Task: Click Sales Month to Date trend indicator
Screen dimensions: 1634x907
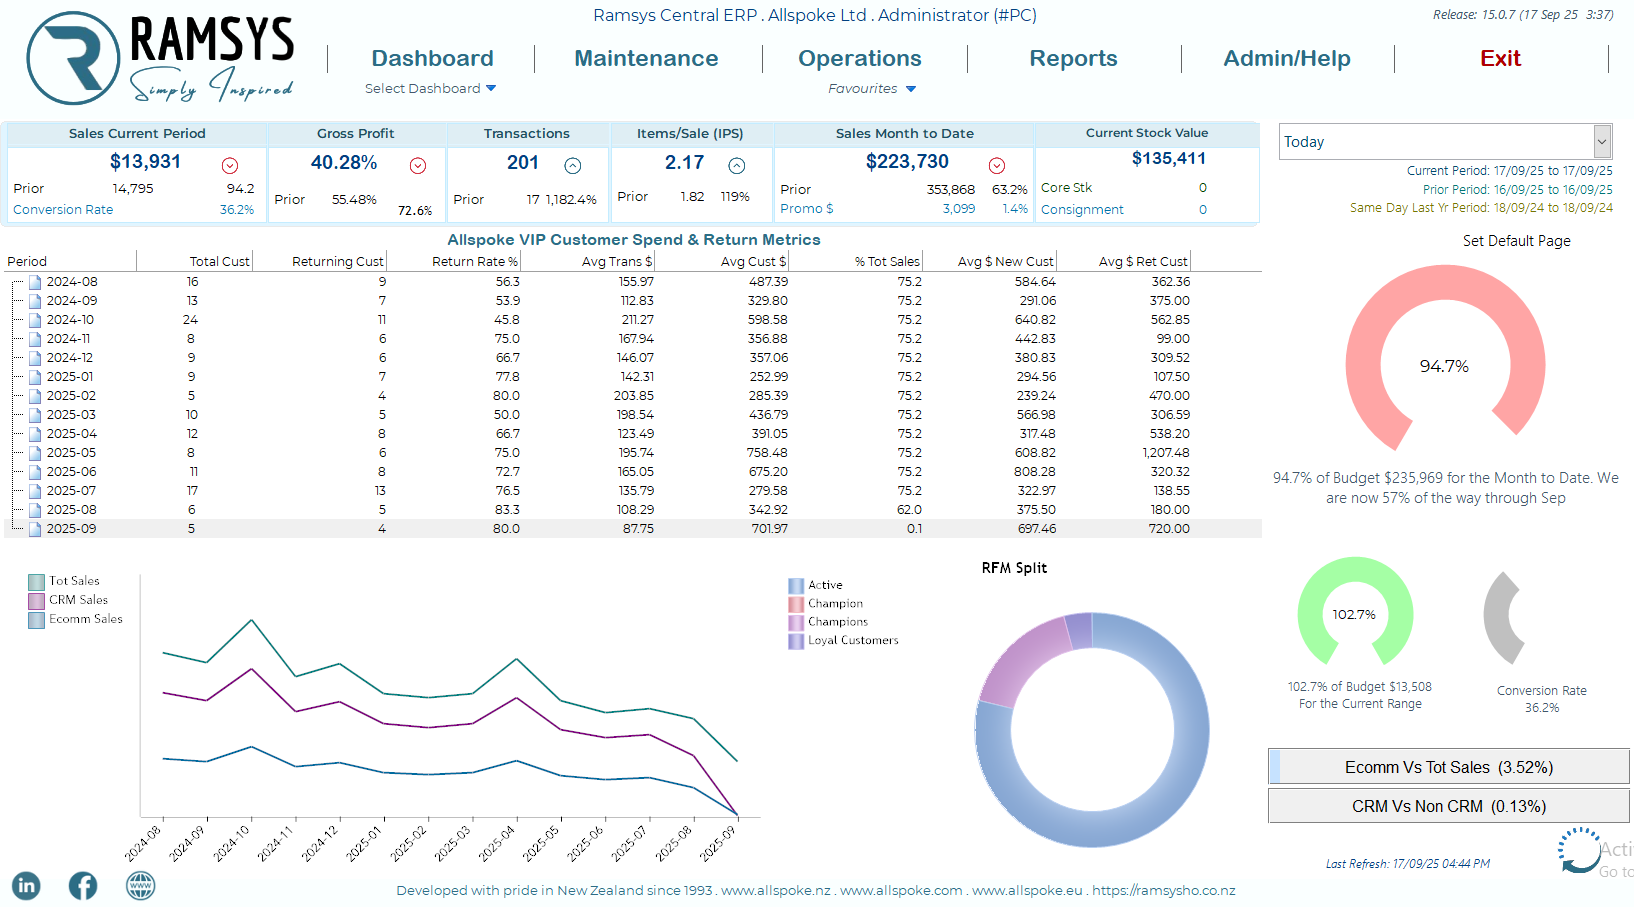Action: 997,165
